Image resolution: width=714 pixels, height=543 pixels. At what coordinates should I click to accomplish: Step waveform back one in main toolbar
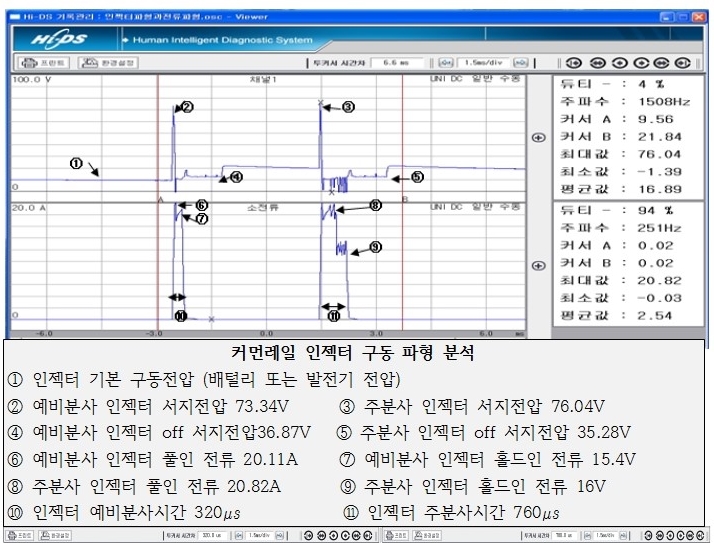pyautogui.click(x=619, y=63)
